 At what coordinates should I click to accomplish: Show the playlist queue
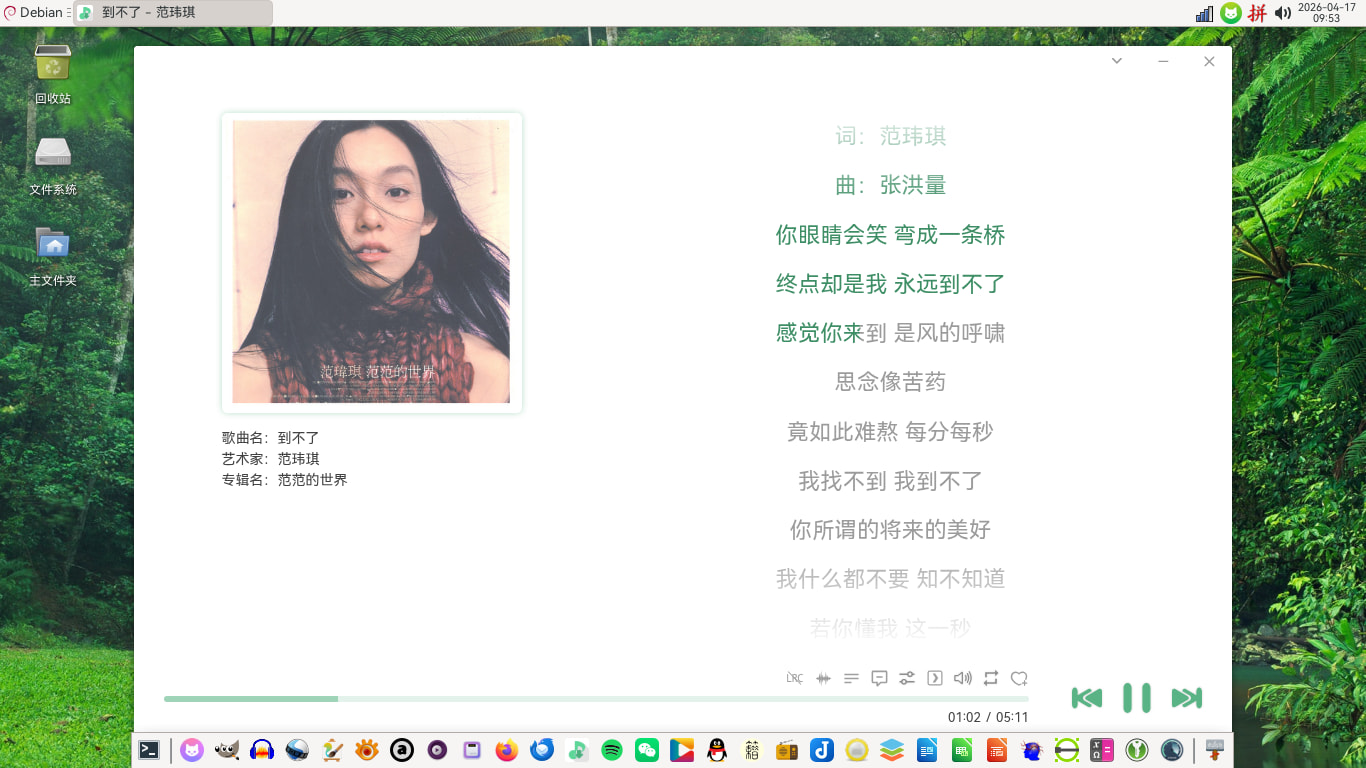[851, 678]
